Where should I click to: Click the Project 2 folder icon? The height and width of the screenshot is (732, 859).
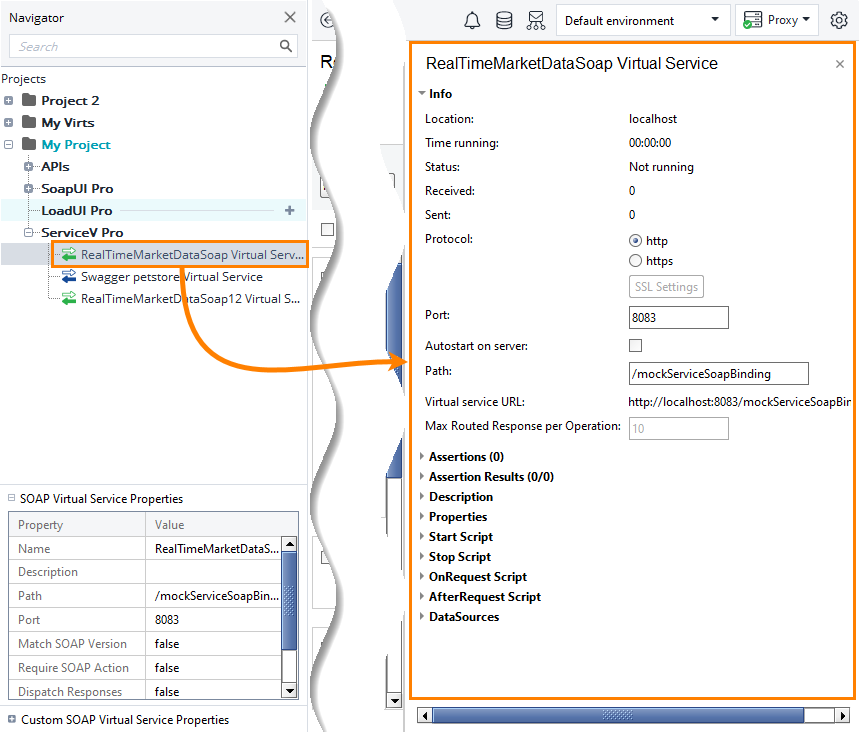coord(29,100)
